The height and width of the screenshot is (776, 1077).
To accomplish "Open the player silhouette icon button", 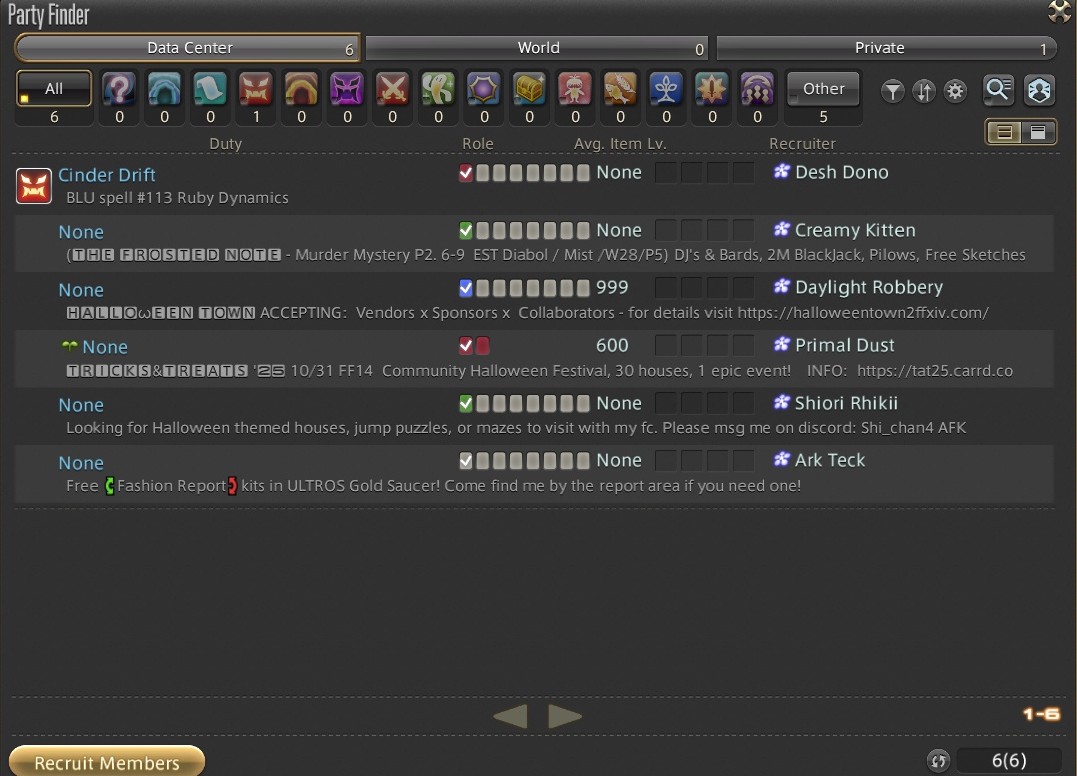I will pos(1039,90).
